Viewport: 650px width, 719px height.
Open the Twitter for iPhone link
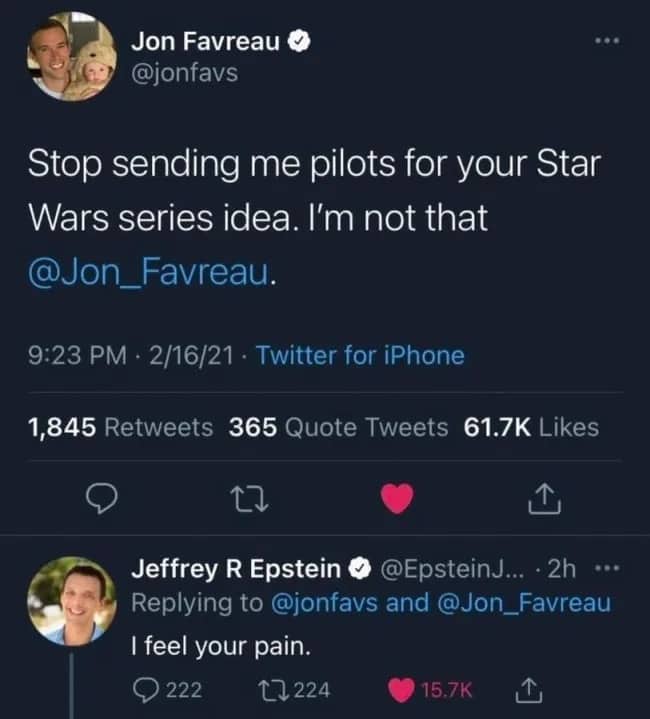click(x=360, y=355)
